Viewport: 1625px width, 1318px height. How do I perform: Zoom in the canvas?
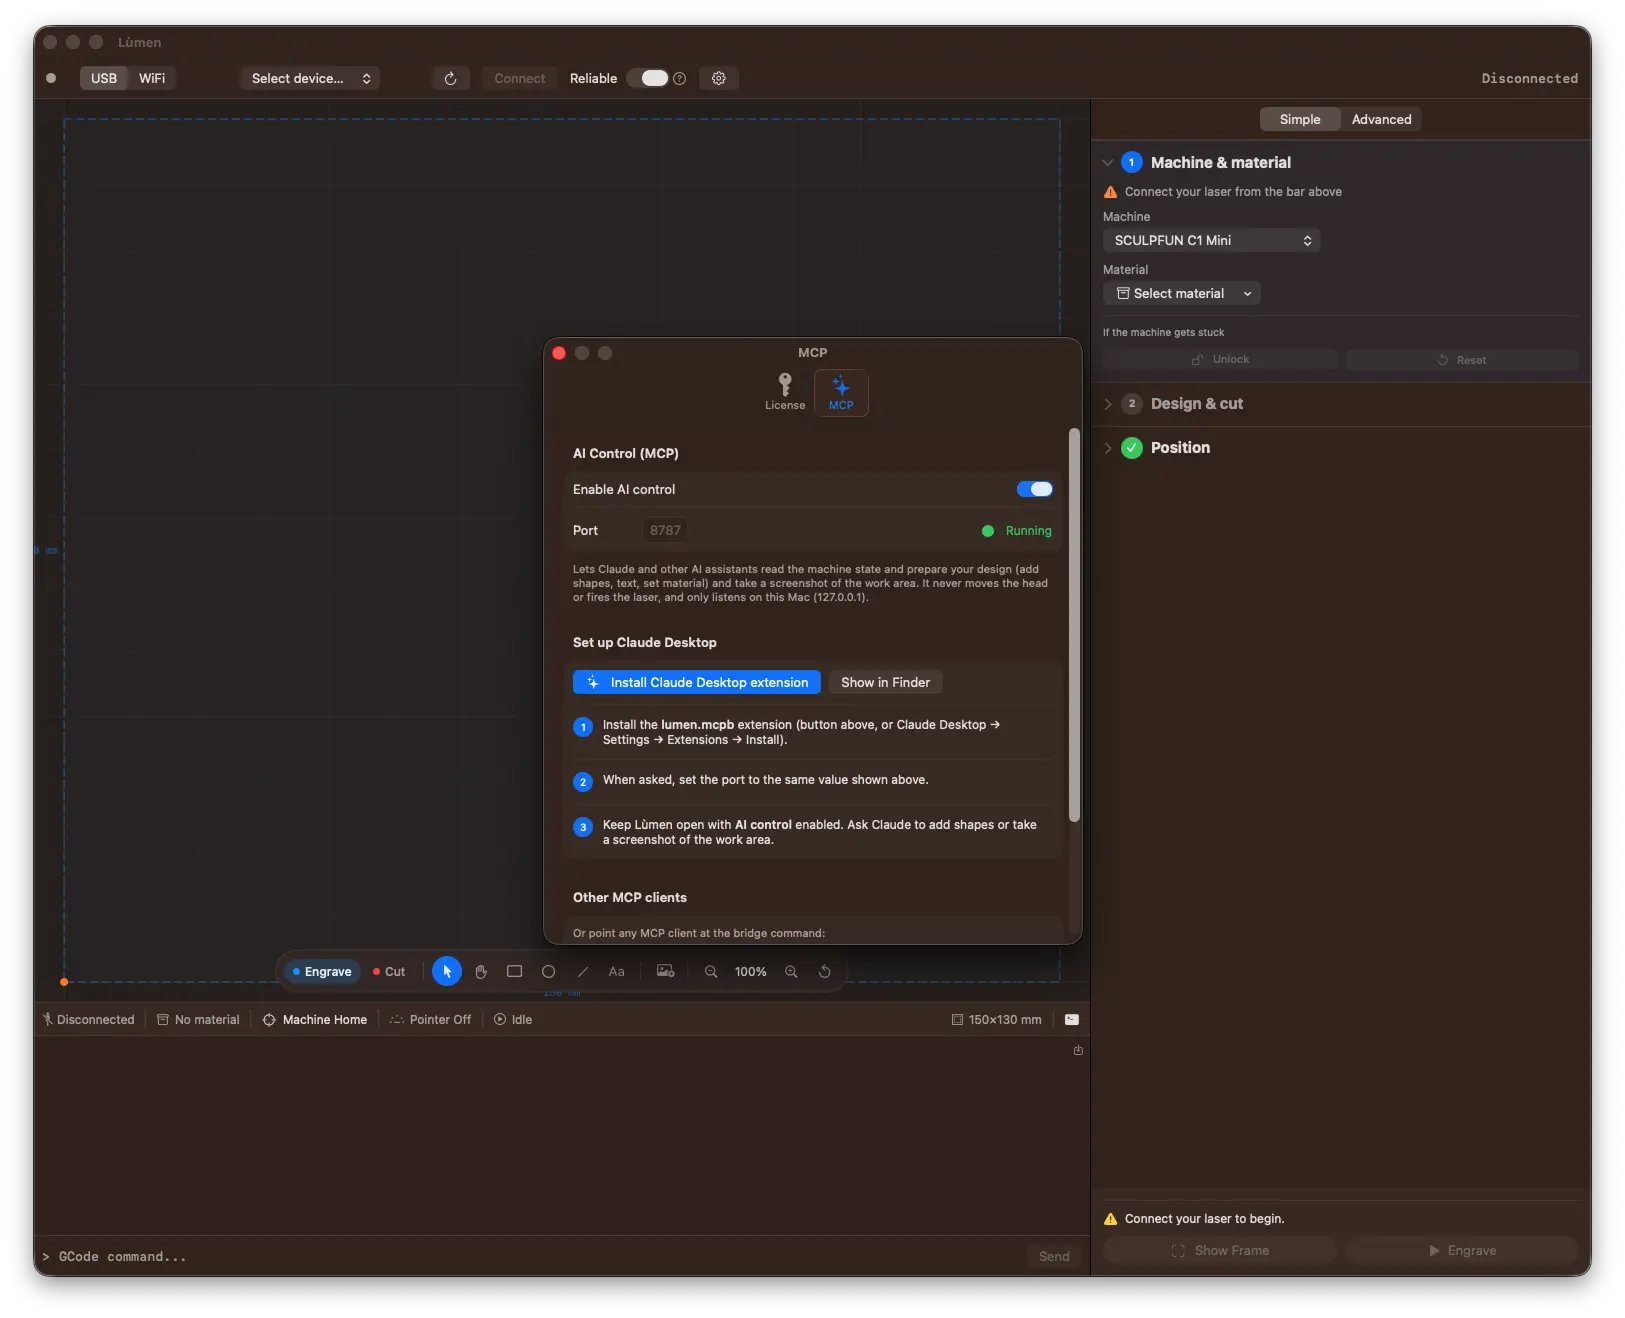(x=791, y=971)
